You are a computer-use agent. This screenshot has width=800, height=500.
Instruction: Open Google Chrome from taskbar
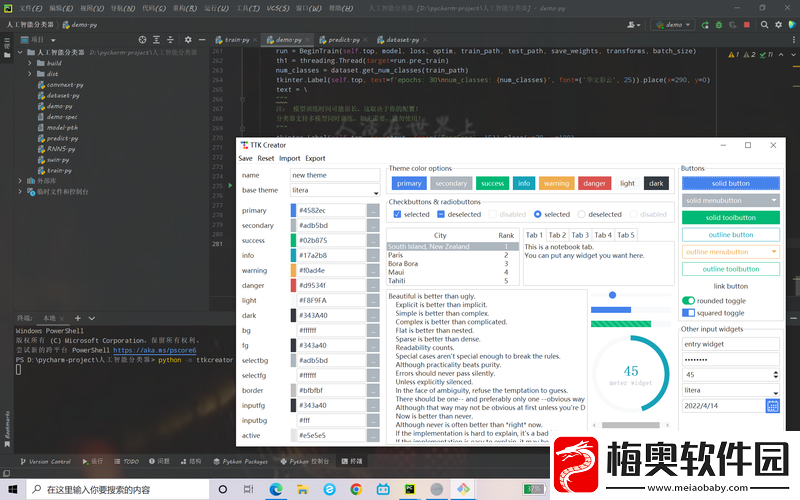point(356,489)
